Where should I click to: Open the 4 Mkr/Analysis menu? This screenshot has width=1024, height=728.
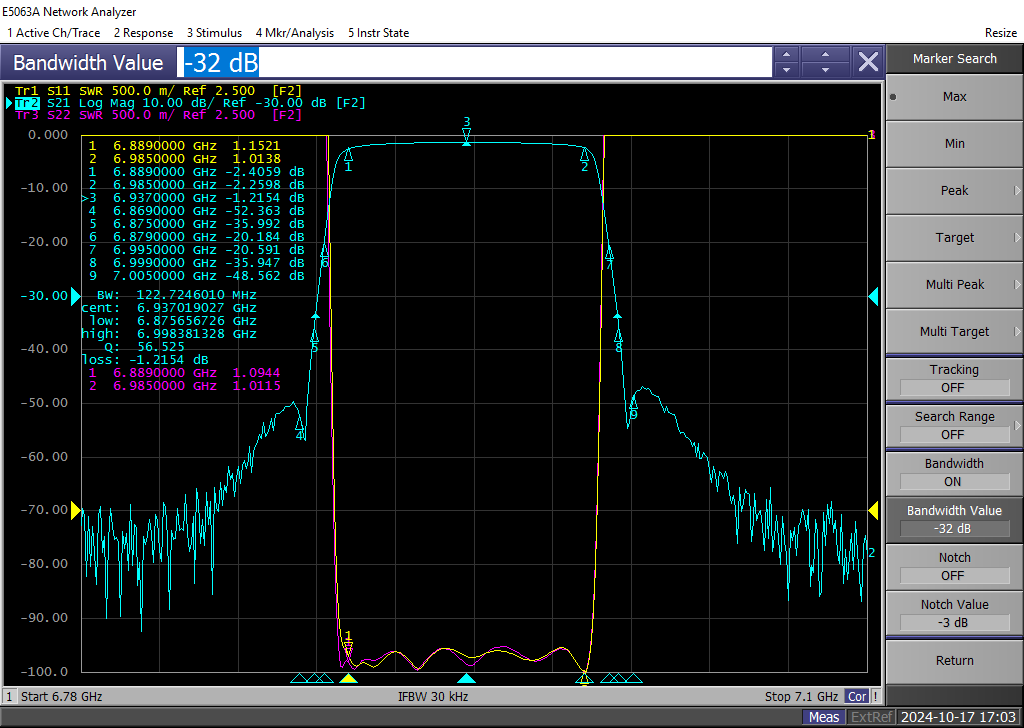tap(294, 33)
